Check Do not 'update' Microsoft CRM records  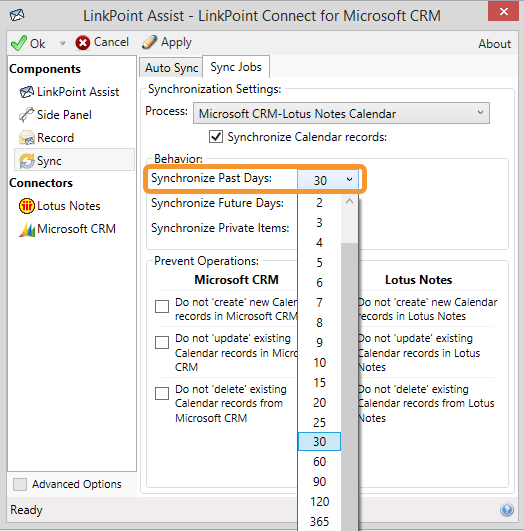[162, 342]
